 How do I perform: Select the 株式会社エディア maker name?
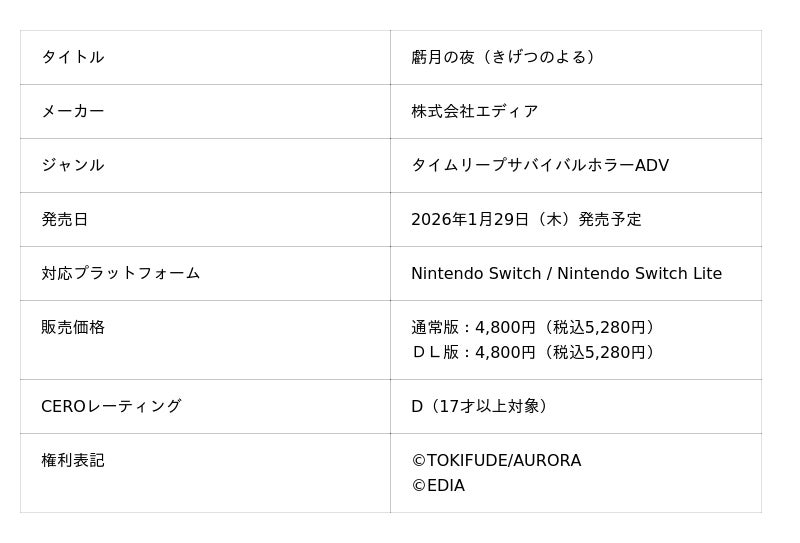(475, 111)
